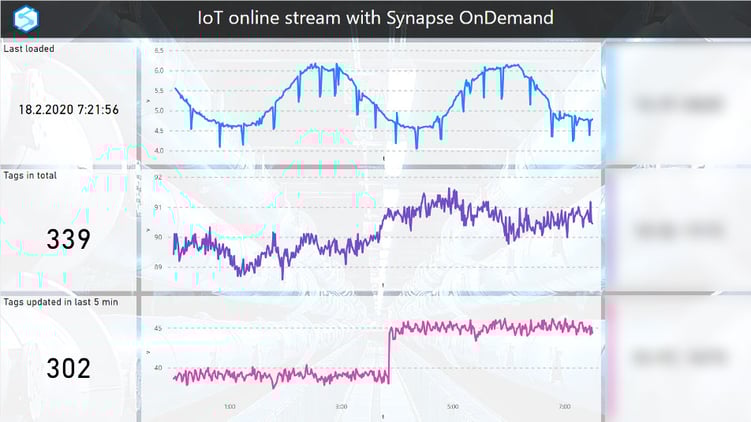Click the 'Tags in total' card label
Viewport: 751px width, 422px height.
[x=30, y=175]
